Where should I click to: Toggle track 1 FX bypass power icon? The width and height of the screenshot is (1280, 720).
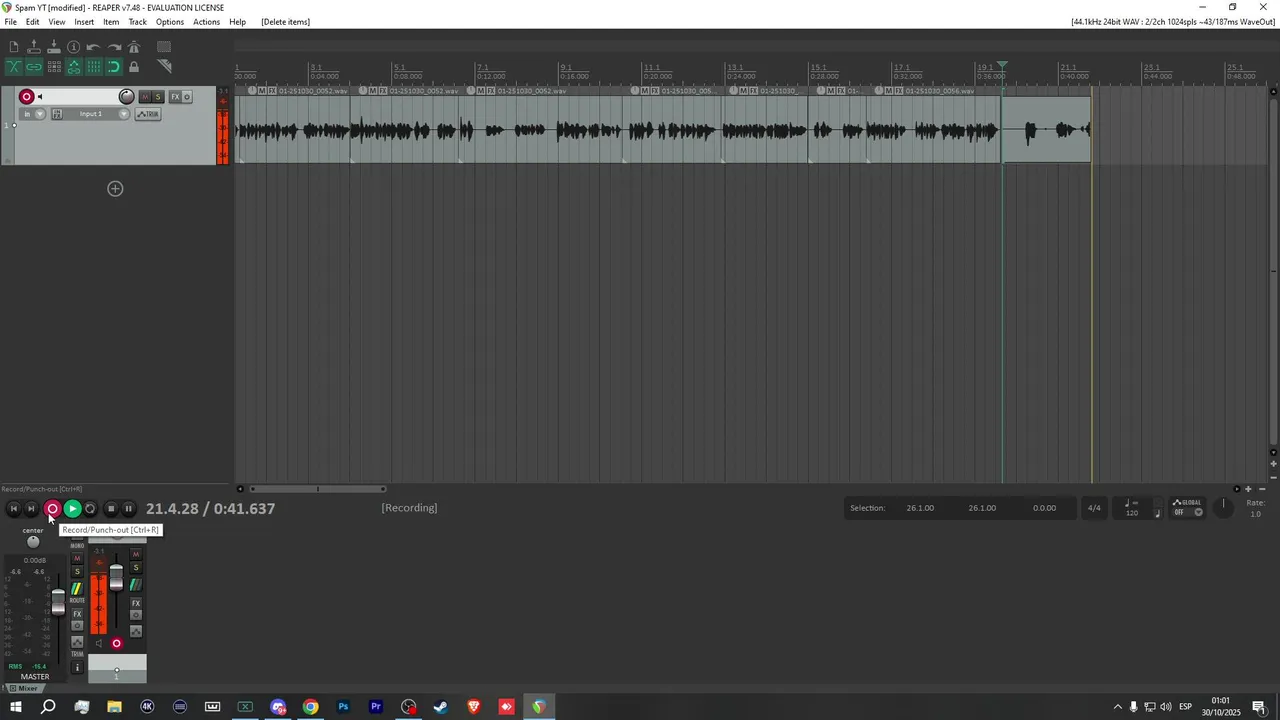point(187,97)
